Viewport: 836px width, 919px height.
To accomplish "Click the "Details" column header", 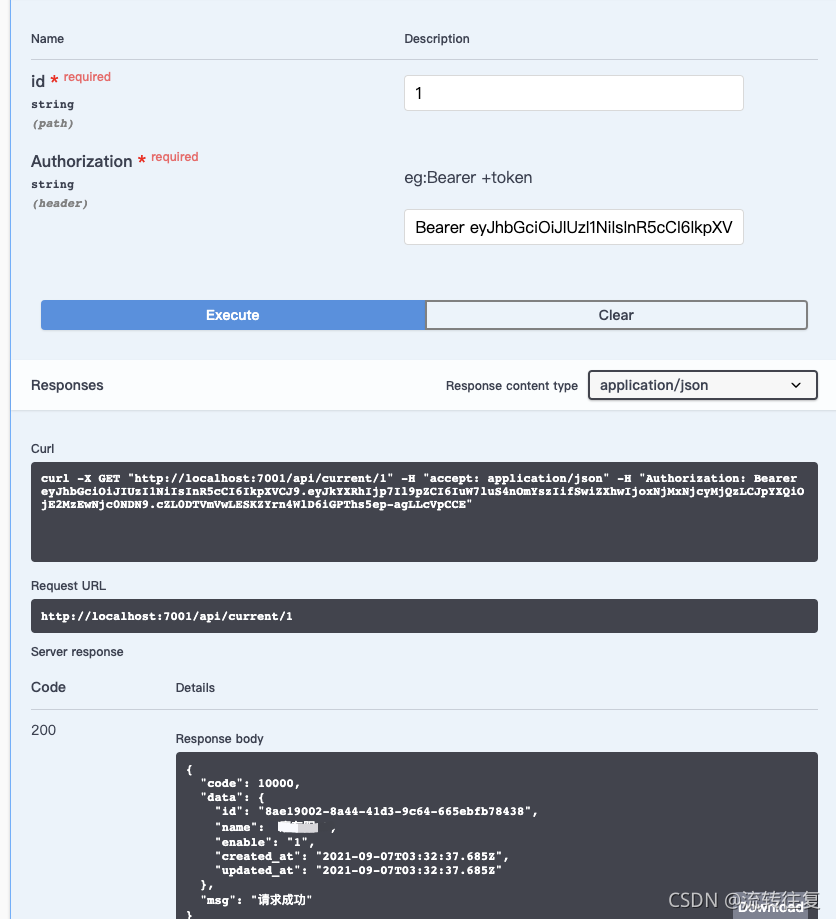I will pyautogui.click(x=195, y=687).
